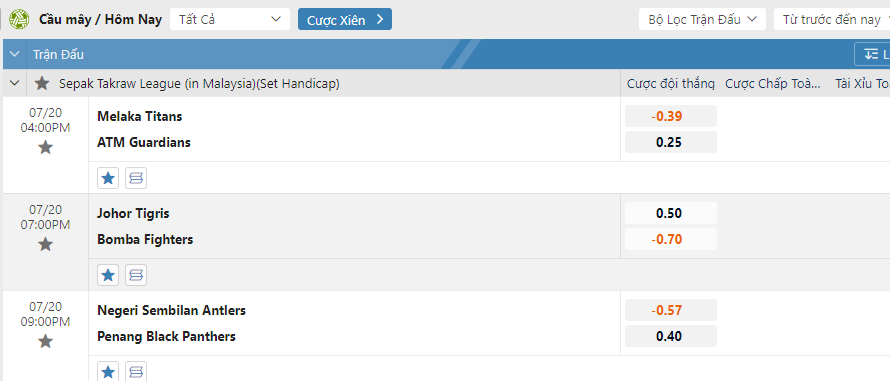Select Bomba Fighters odds -0.70
The image size is (890, 381).
click(670, 239)
